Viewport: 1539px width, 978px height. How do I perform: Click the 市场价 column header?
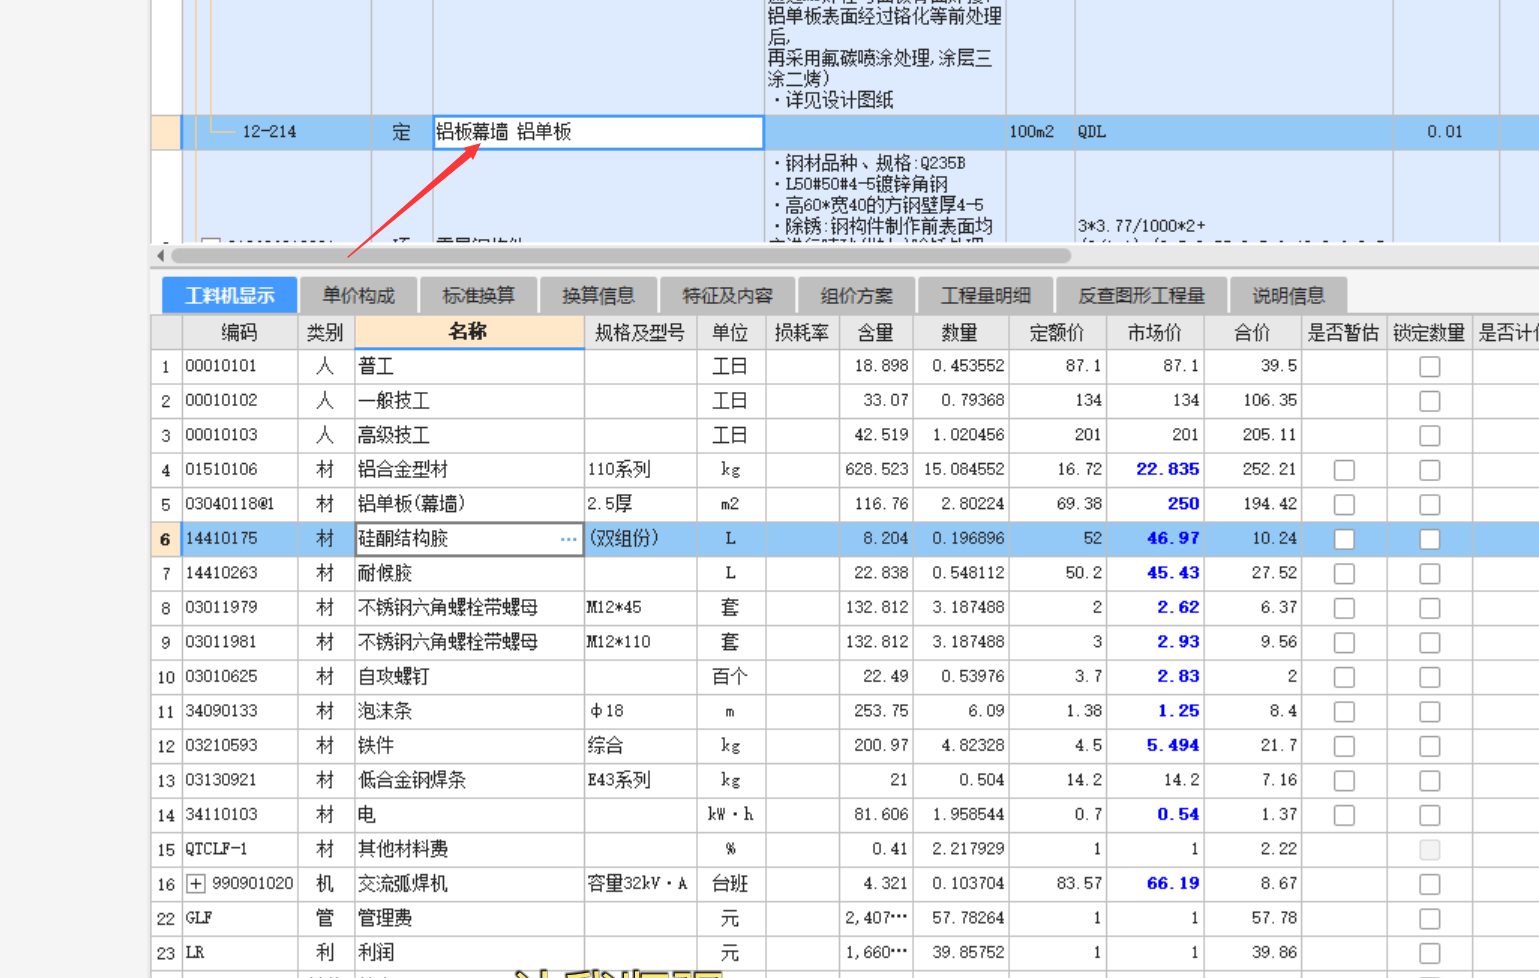[1155, 332]
